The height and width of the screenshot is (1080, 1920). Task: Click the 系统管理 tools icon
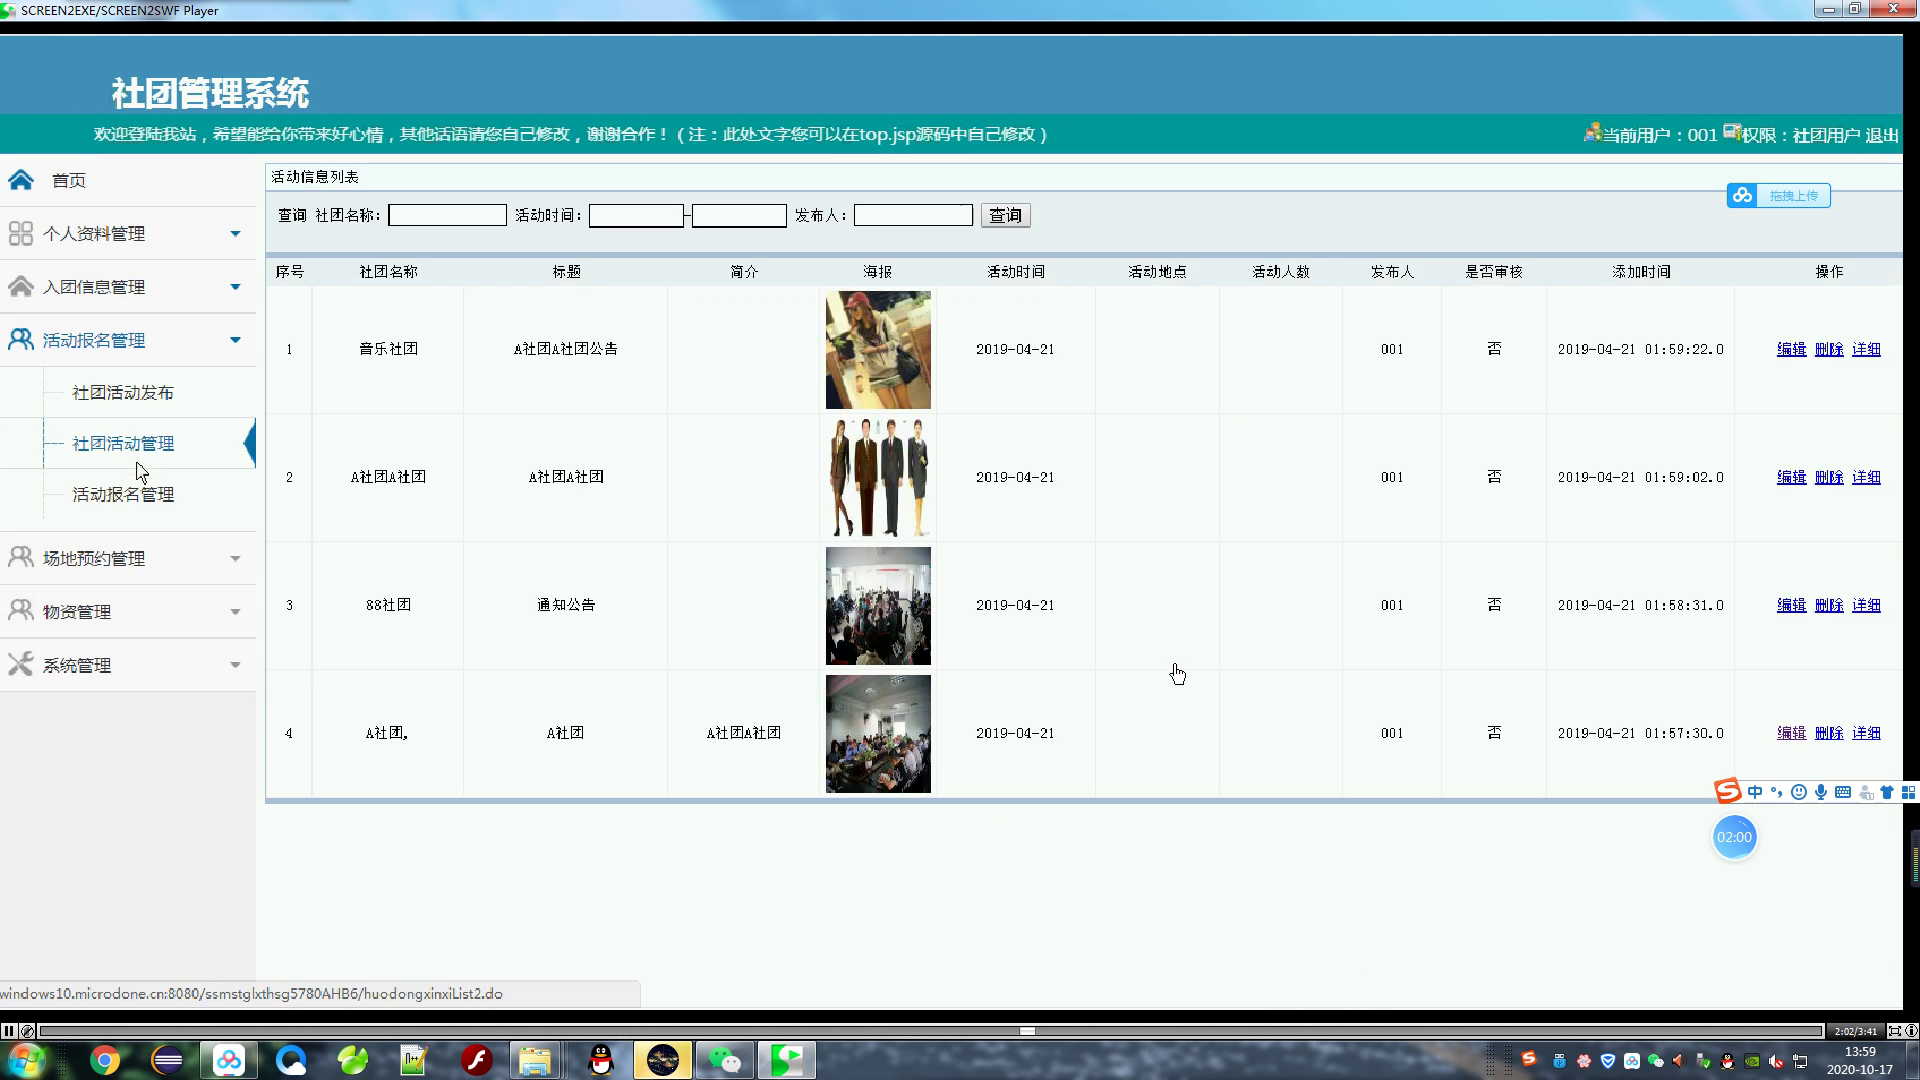pos(21,664)
